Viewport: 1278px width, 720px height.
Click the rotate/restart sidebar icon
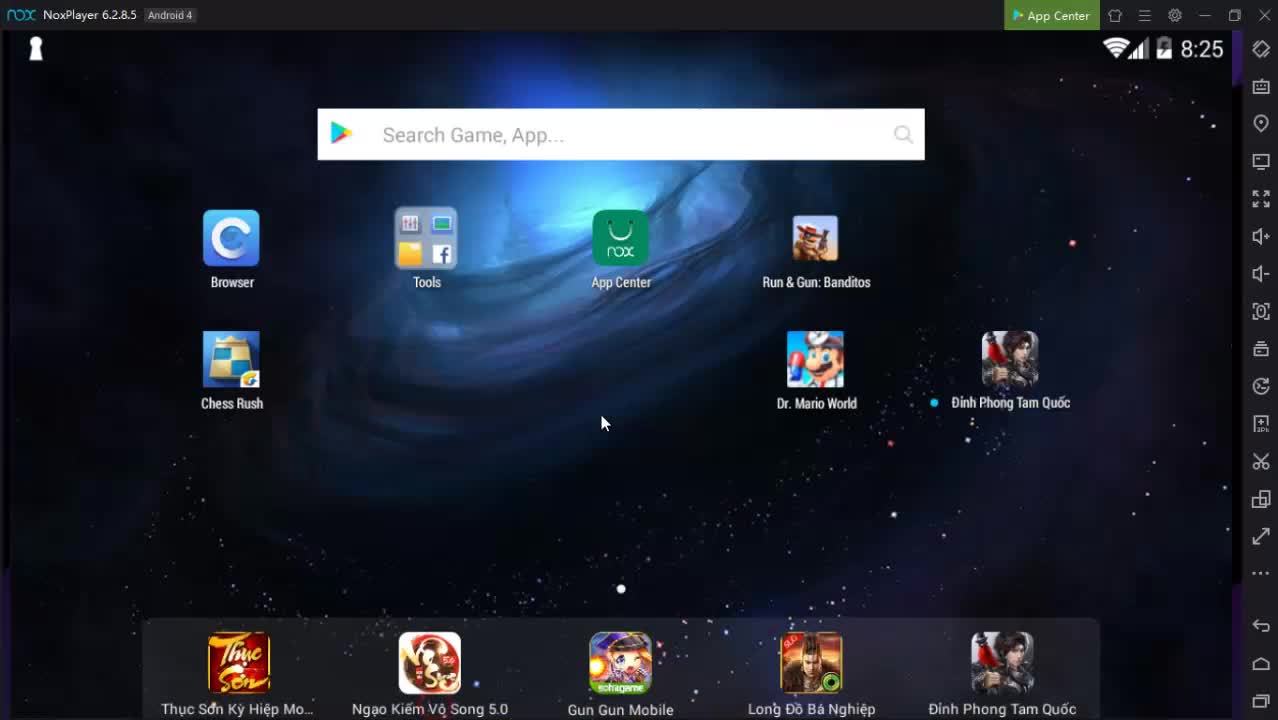(x=1261, y=386)
